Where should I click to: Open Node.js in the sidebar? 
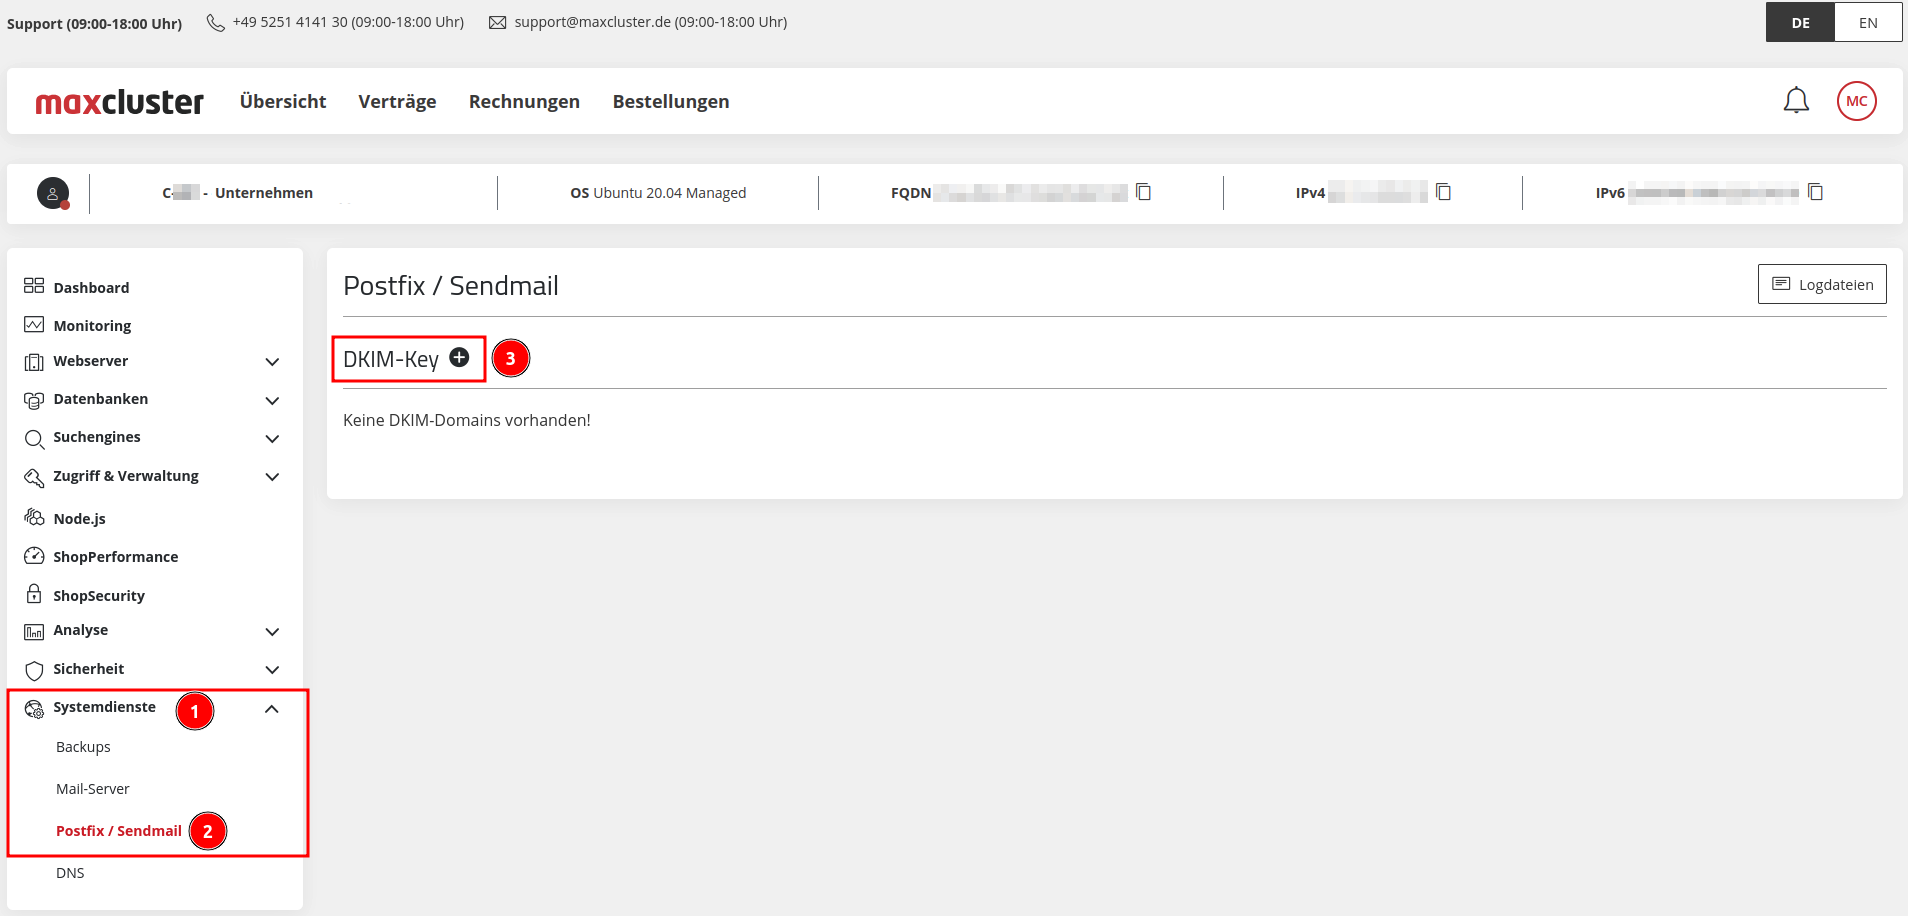[x=79, y=519]
